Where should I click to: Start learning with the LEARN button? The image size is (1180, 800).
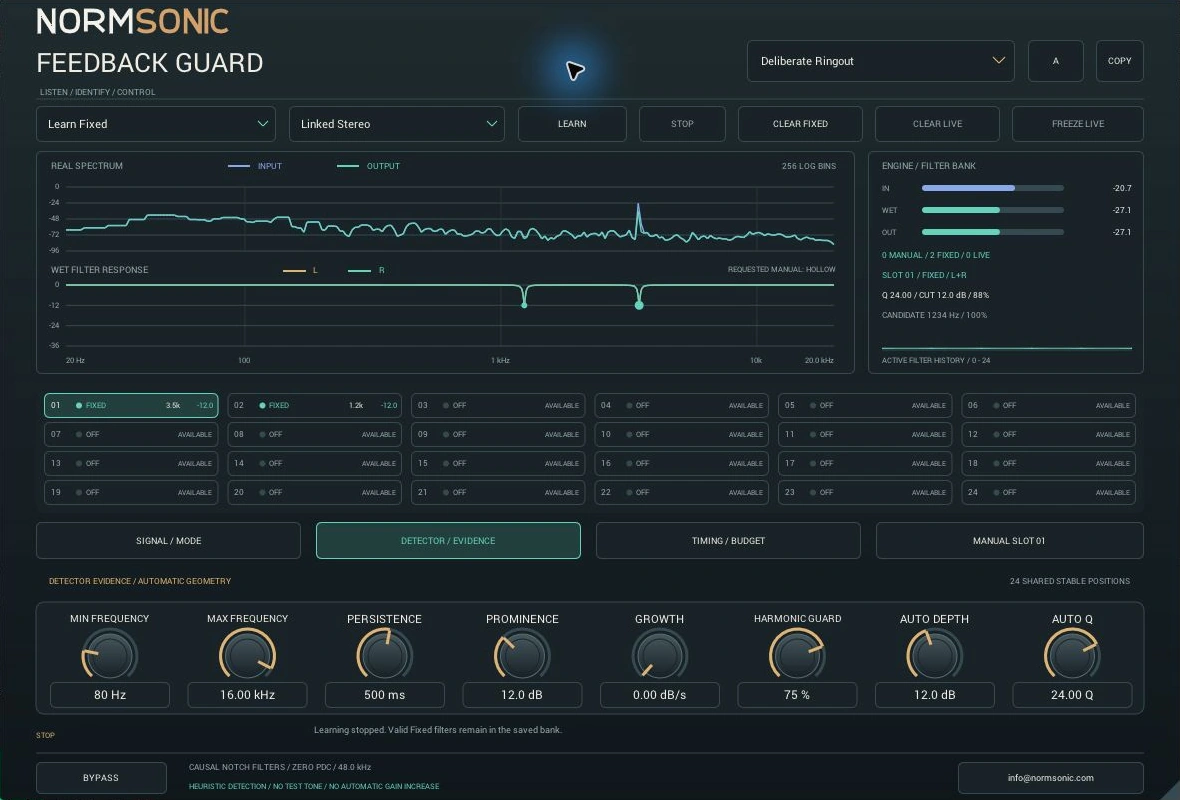point(572,124)
